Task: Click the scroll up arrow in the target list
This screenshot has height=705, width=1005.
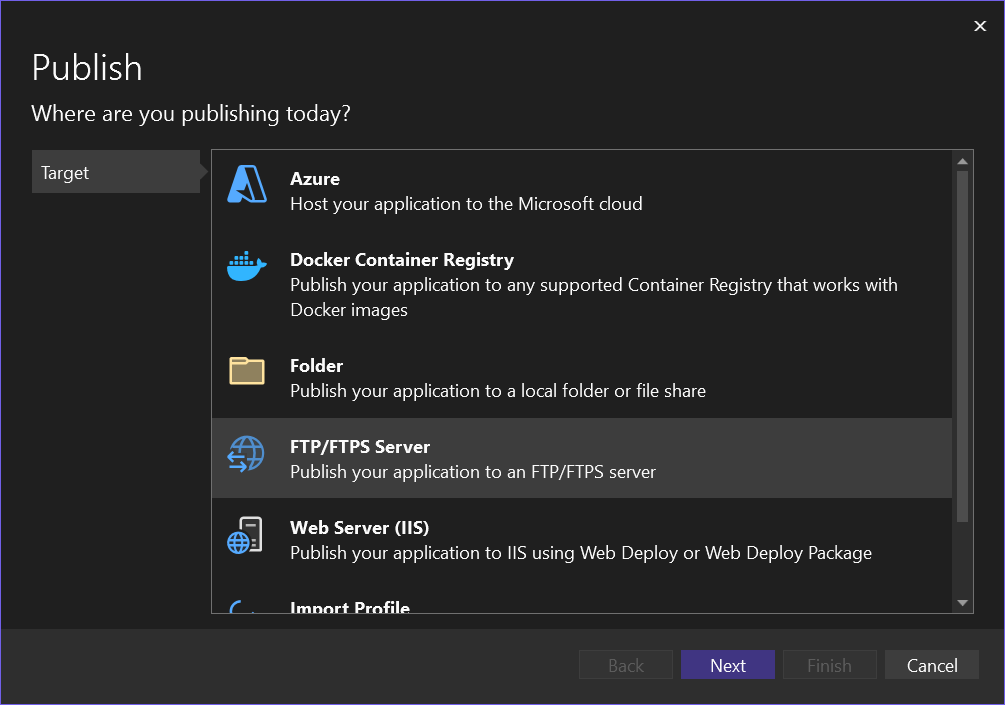Action: click(962, 161)
